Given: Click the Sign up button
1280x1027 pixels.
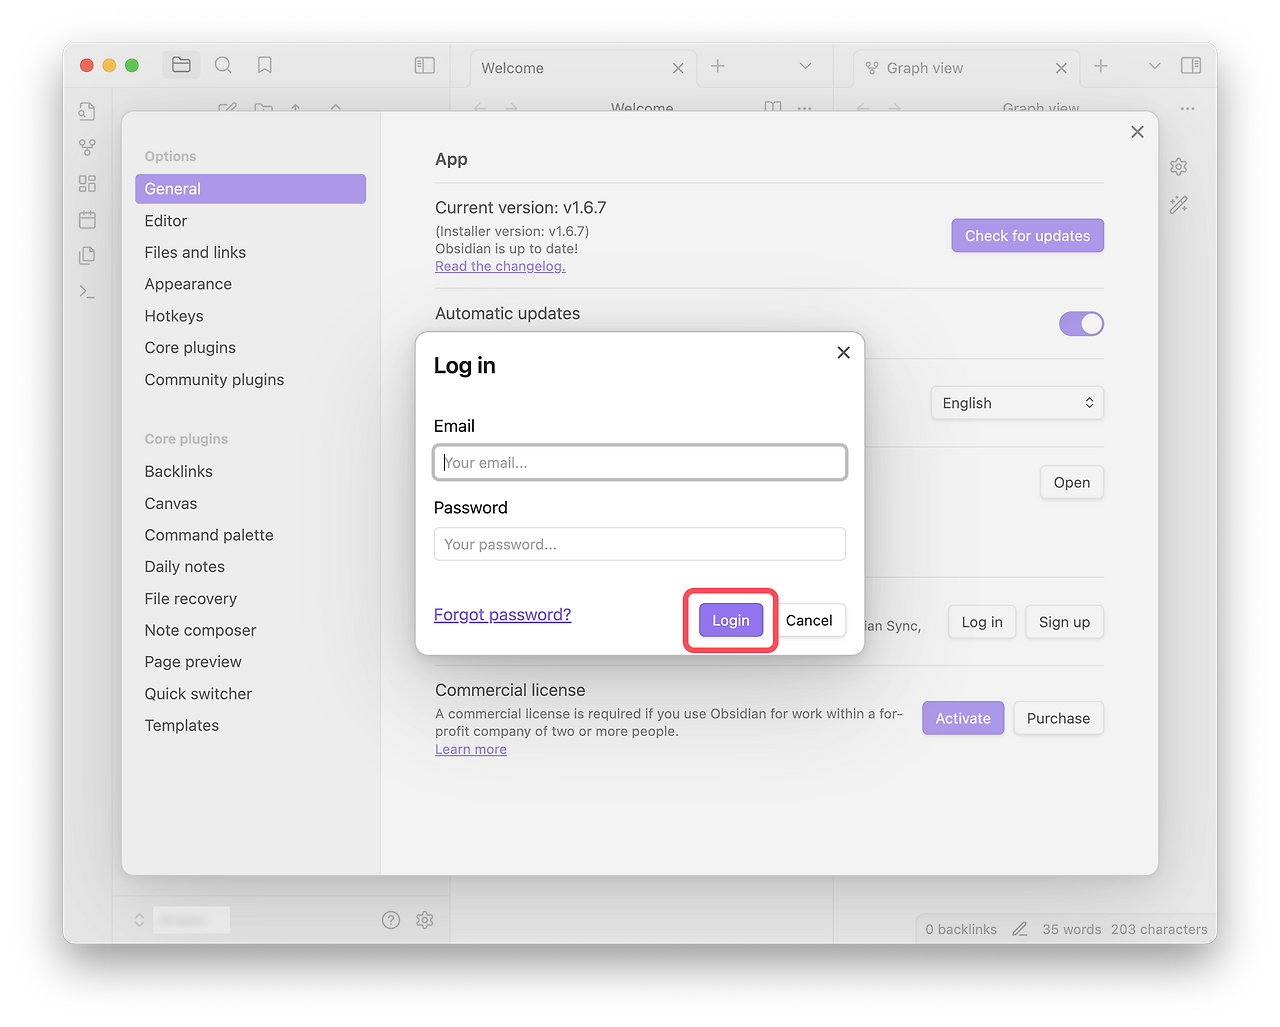Looking at the screenshot, I should [1065, 622].
